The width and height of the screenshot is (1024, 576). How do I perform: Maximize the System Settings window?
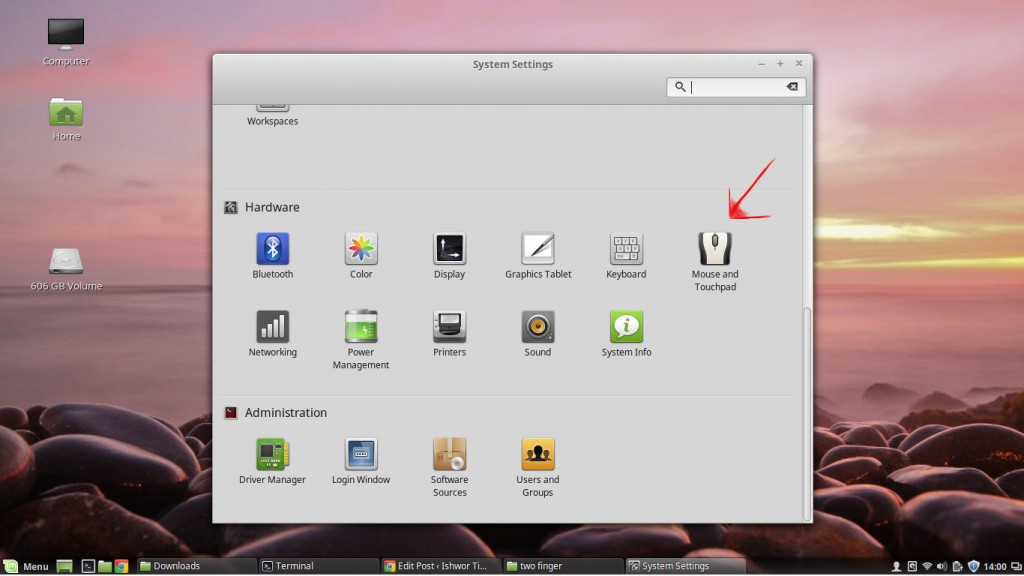[780, 64]
